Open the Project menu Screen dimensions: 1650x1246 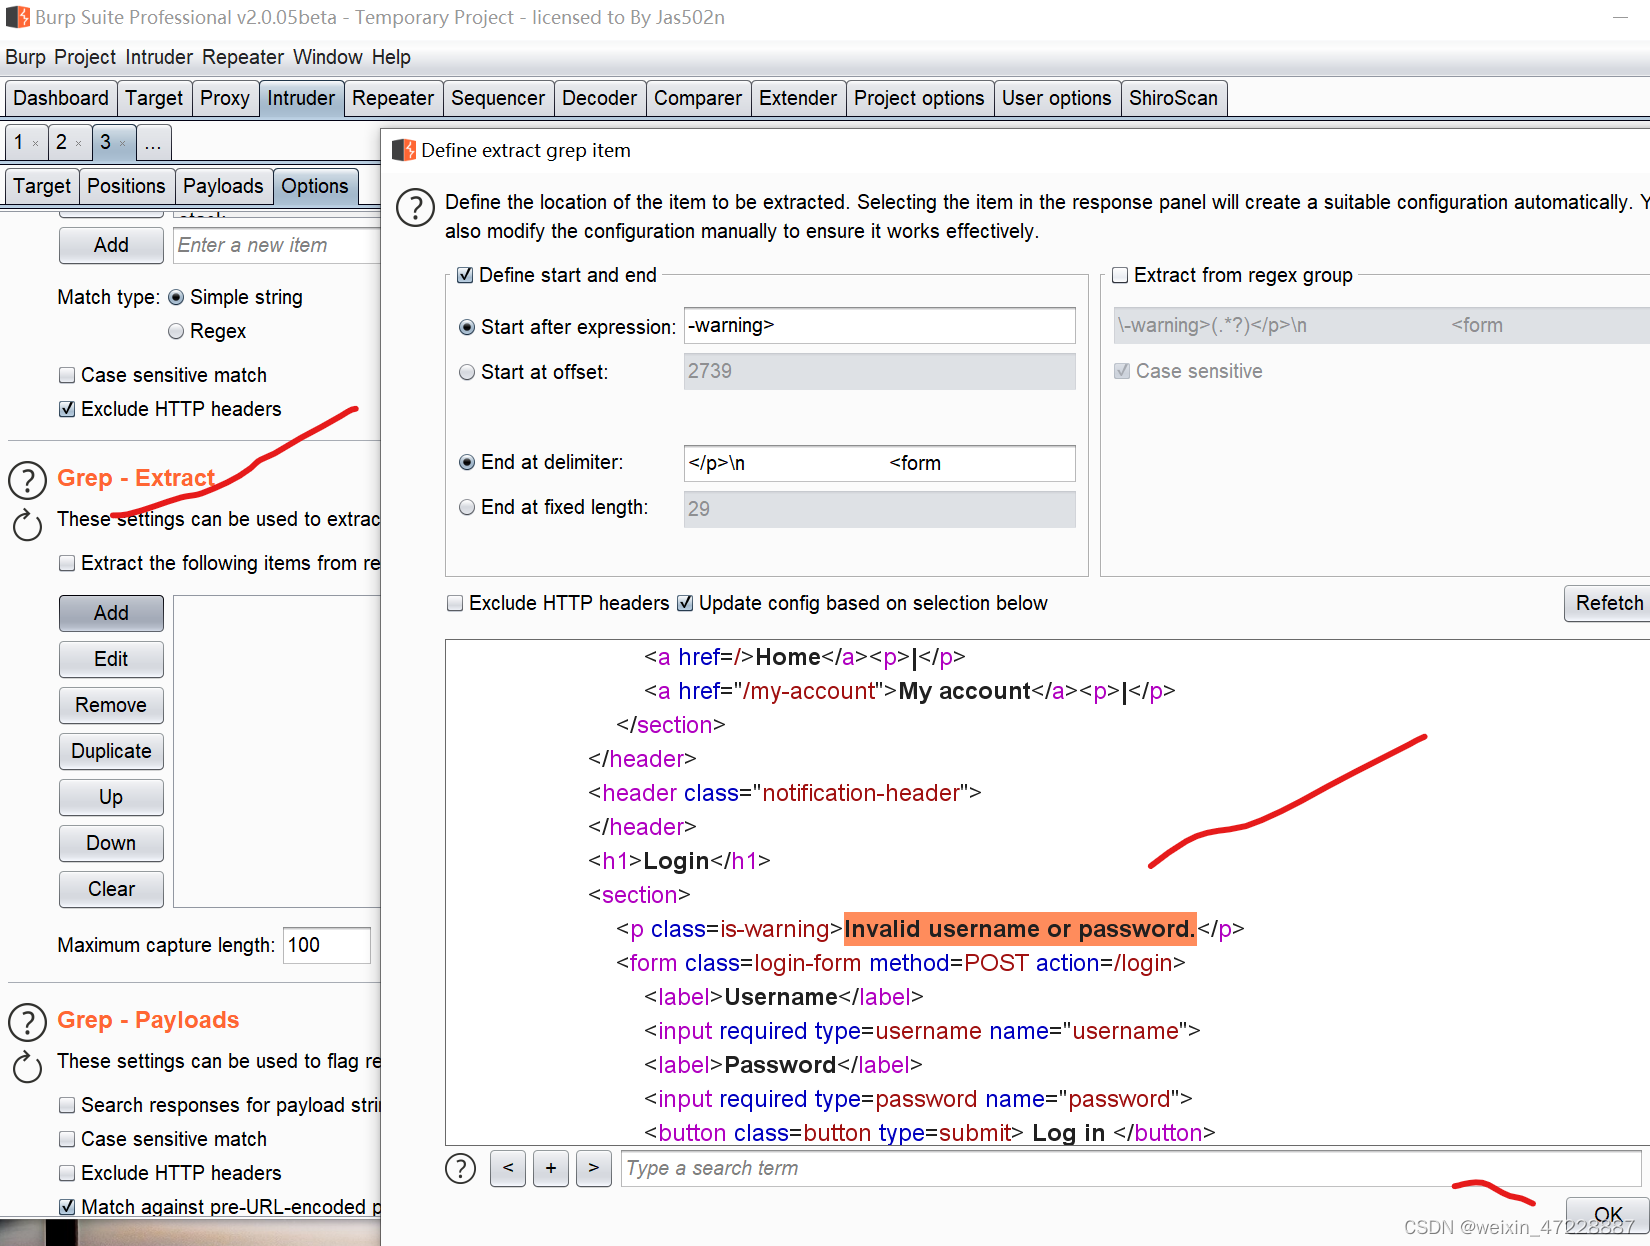(x=85, y=57)
